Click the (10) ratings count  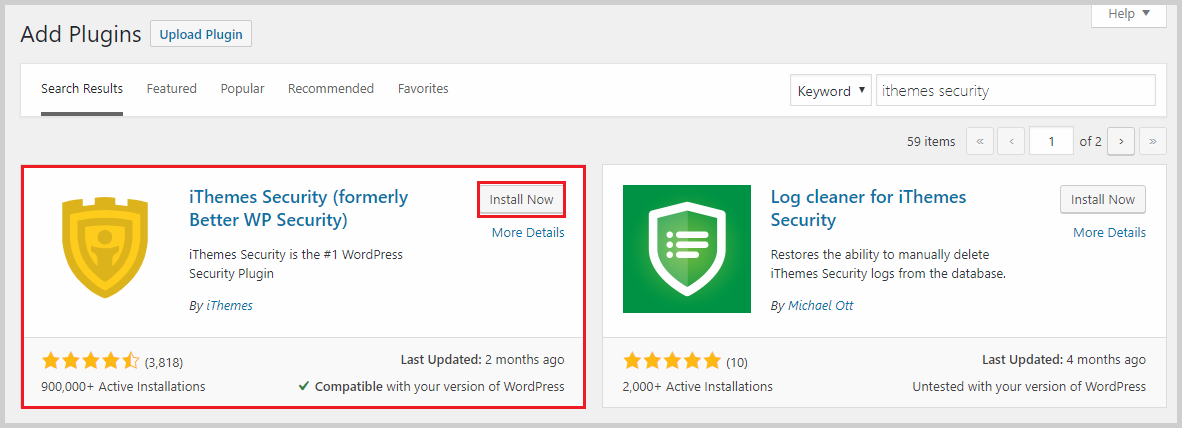tap(736, 362)
